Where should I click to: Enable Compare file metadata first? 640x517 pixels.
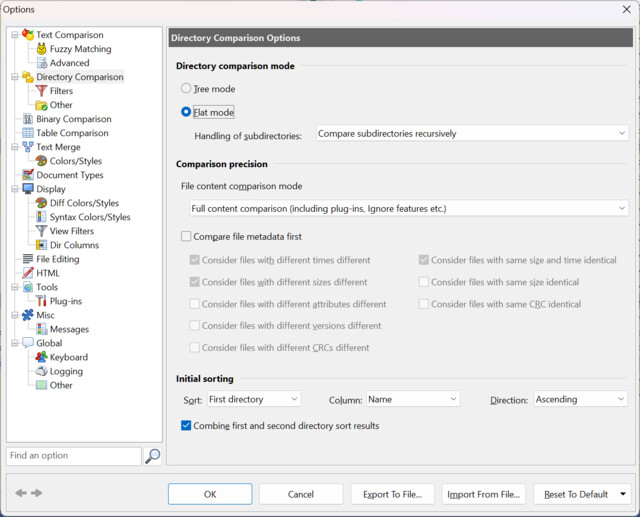pyautogui.click(x=186, y=236)
